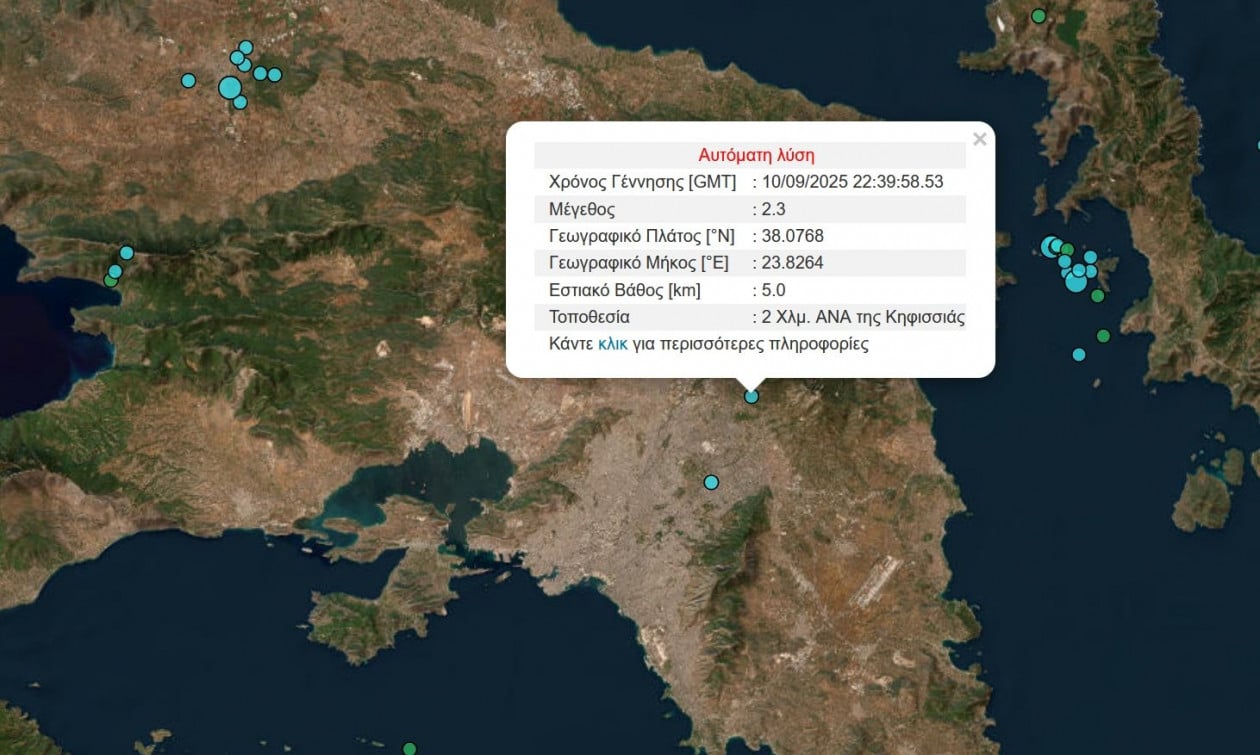This screenshot has height=755, width=1260.
Task: Click the small marker just below northwest large circle
Action: pyautogui.click(x=240, y=102)
